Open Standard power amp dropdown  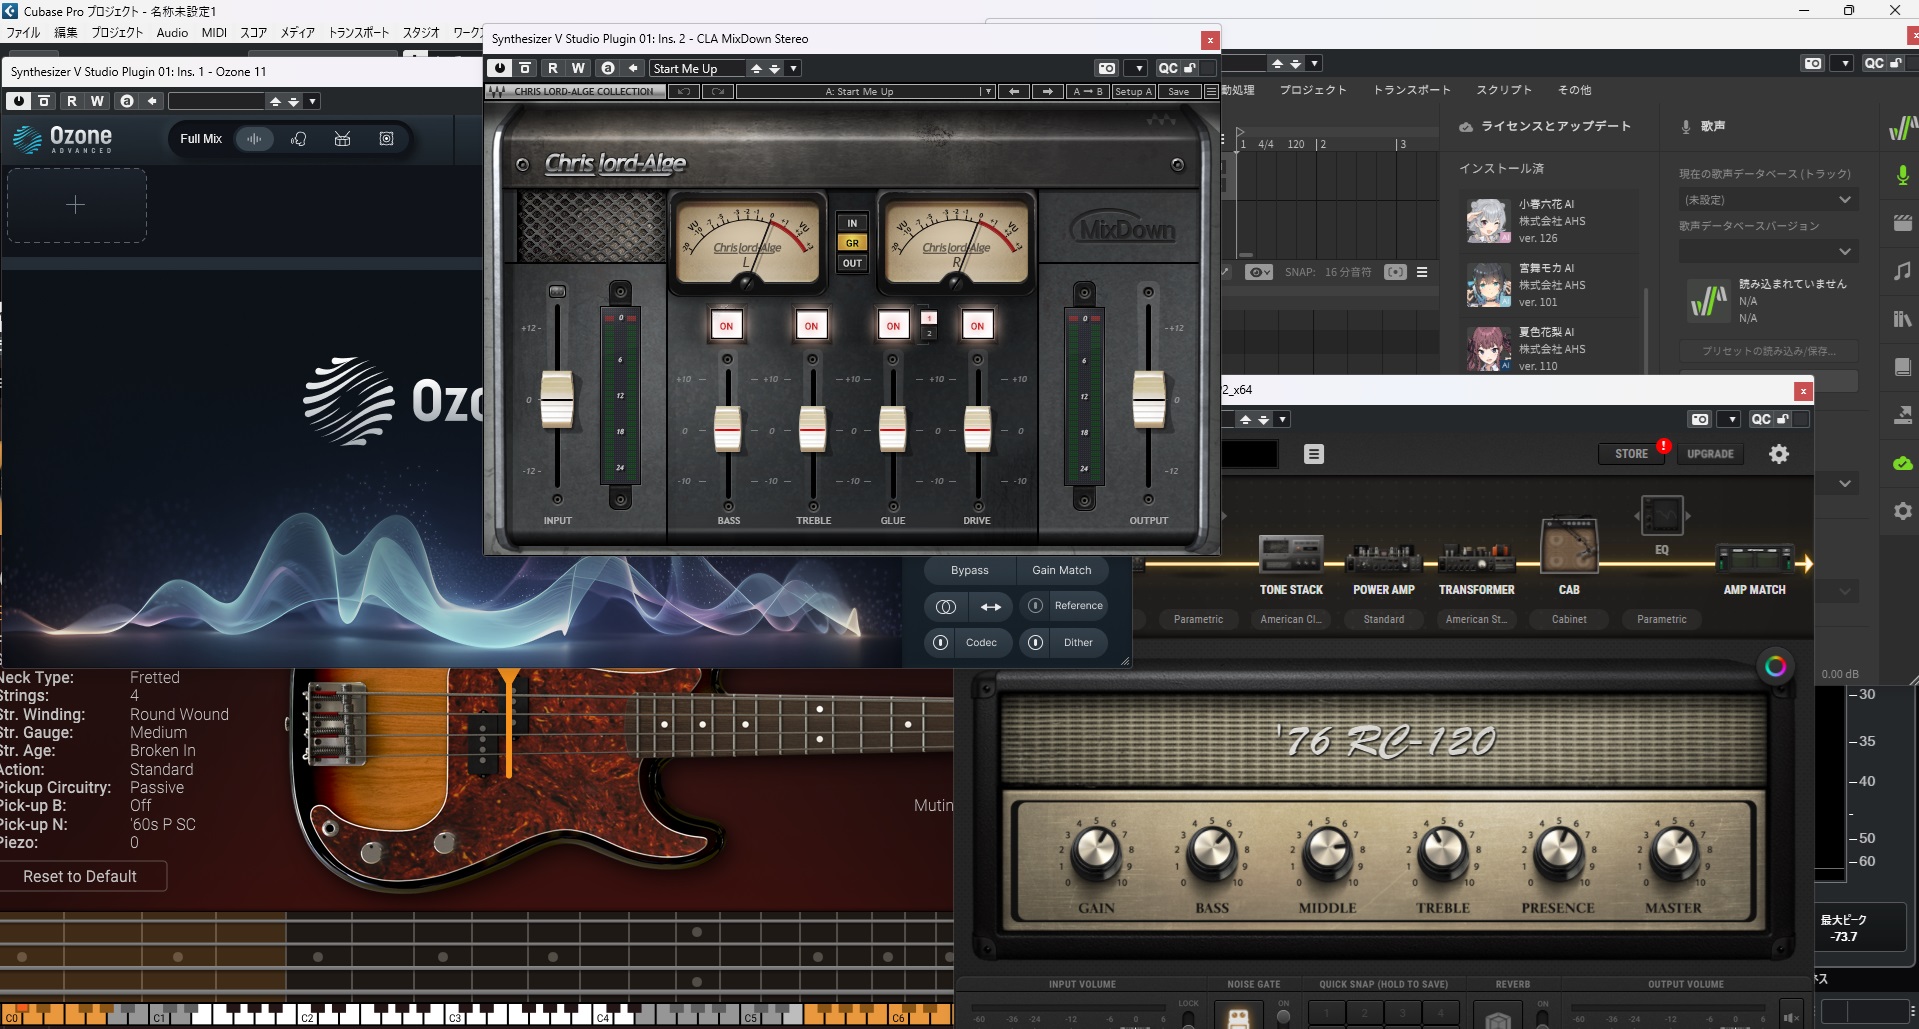1384,619
